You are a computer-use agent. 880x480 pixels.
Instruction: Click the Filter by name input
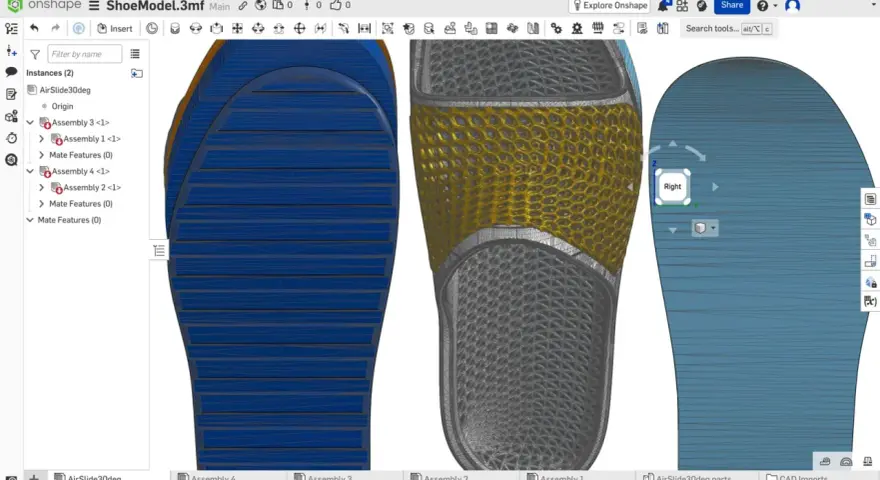[84, 54]
